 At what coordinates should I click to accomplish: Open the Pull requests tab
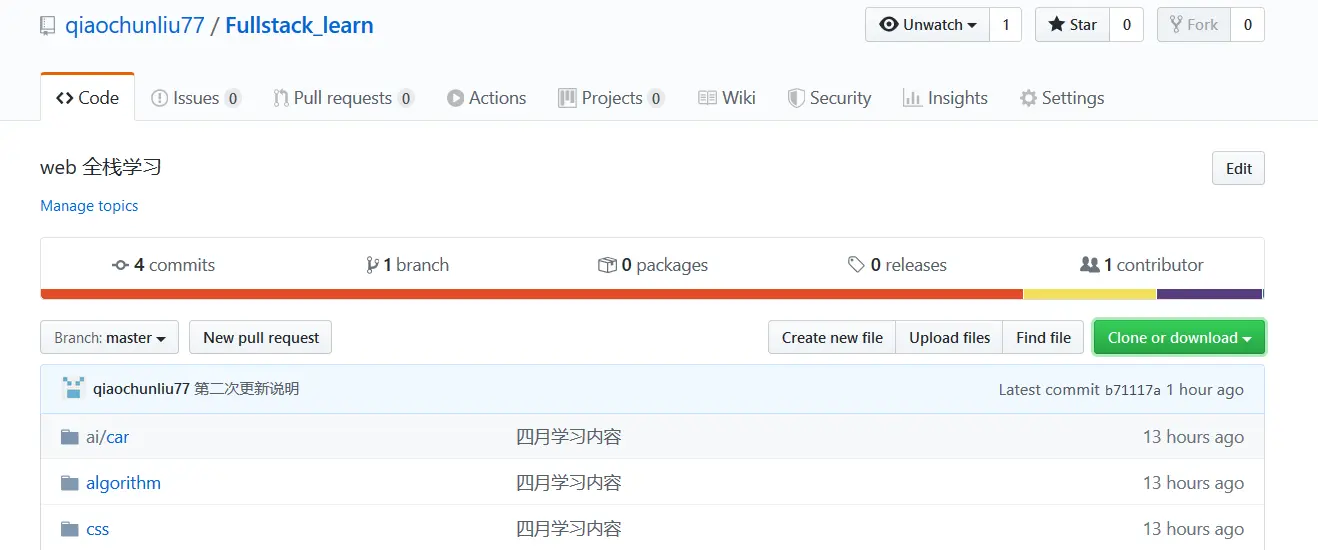[x=344, y=98]
